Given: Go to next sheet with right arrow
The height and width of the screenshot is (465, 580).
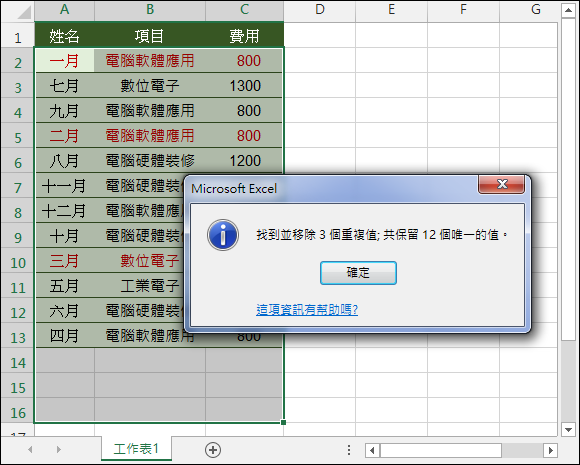Looking at the screenshot, I should click(58, 449).
